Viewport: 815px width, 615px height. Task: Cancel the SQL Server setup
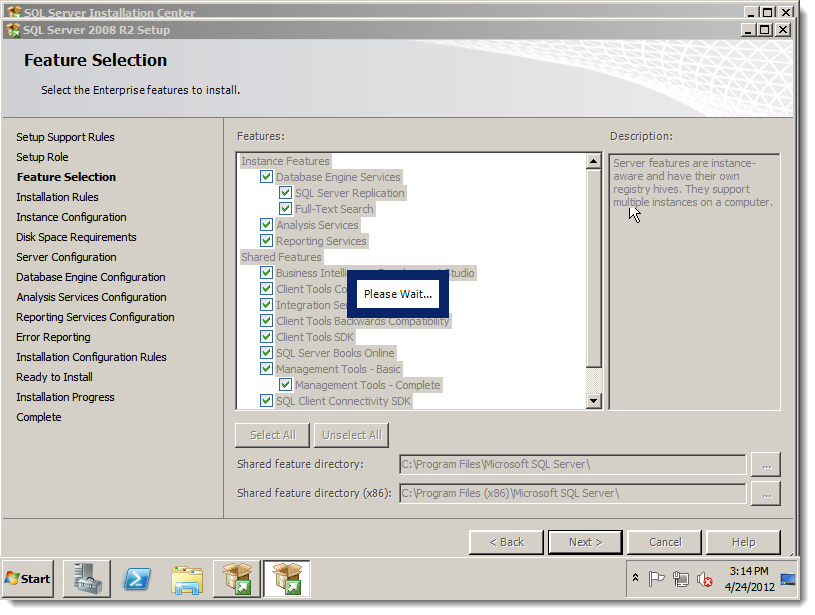tap(665, 542)
